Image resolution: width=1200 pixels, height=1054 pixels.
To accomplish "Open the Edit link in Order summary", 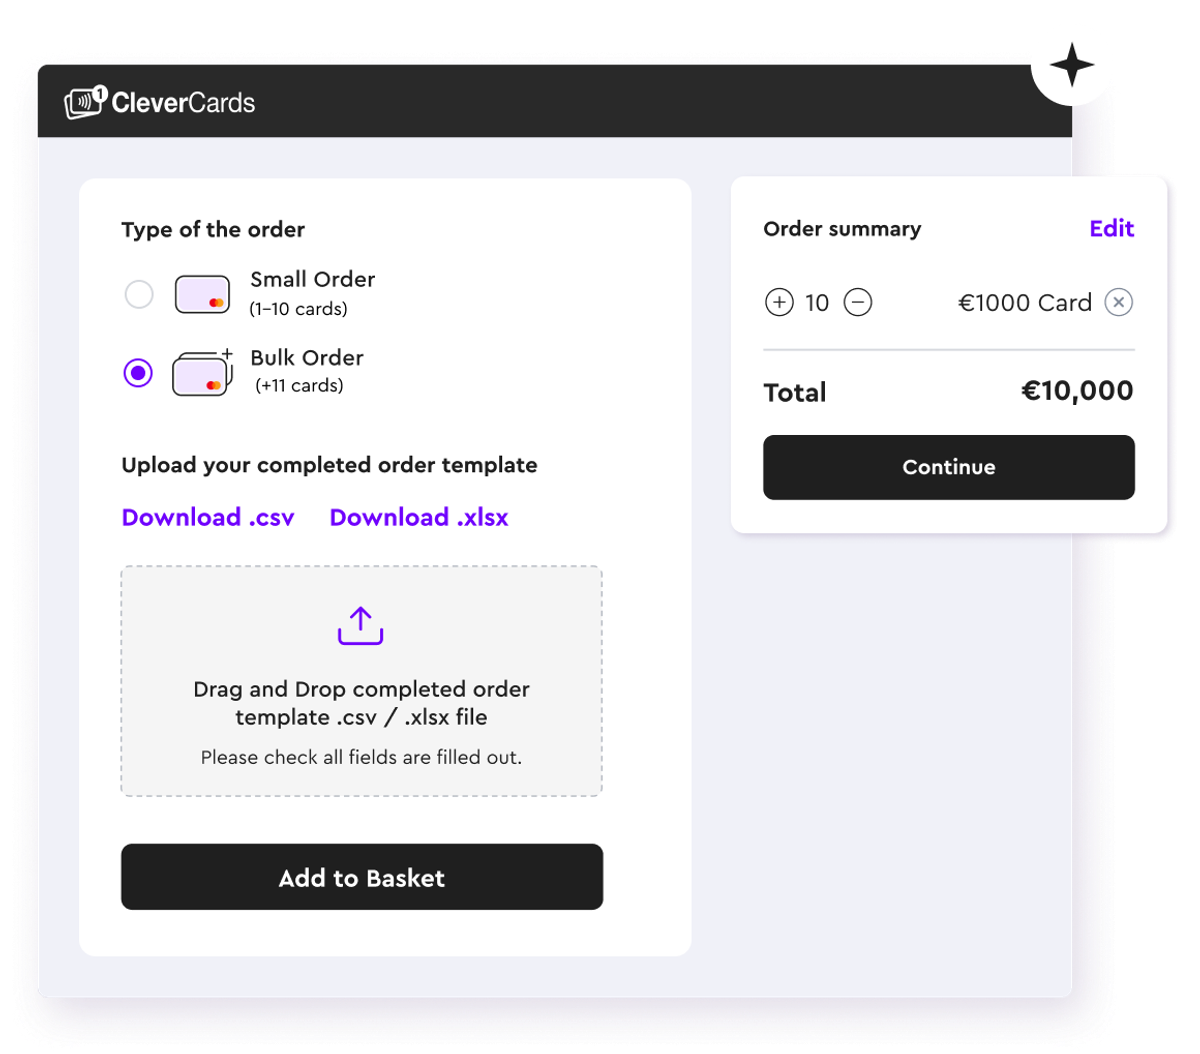I will click(1111, 229).
